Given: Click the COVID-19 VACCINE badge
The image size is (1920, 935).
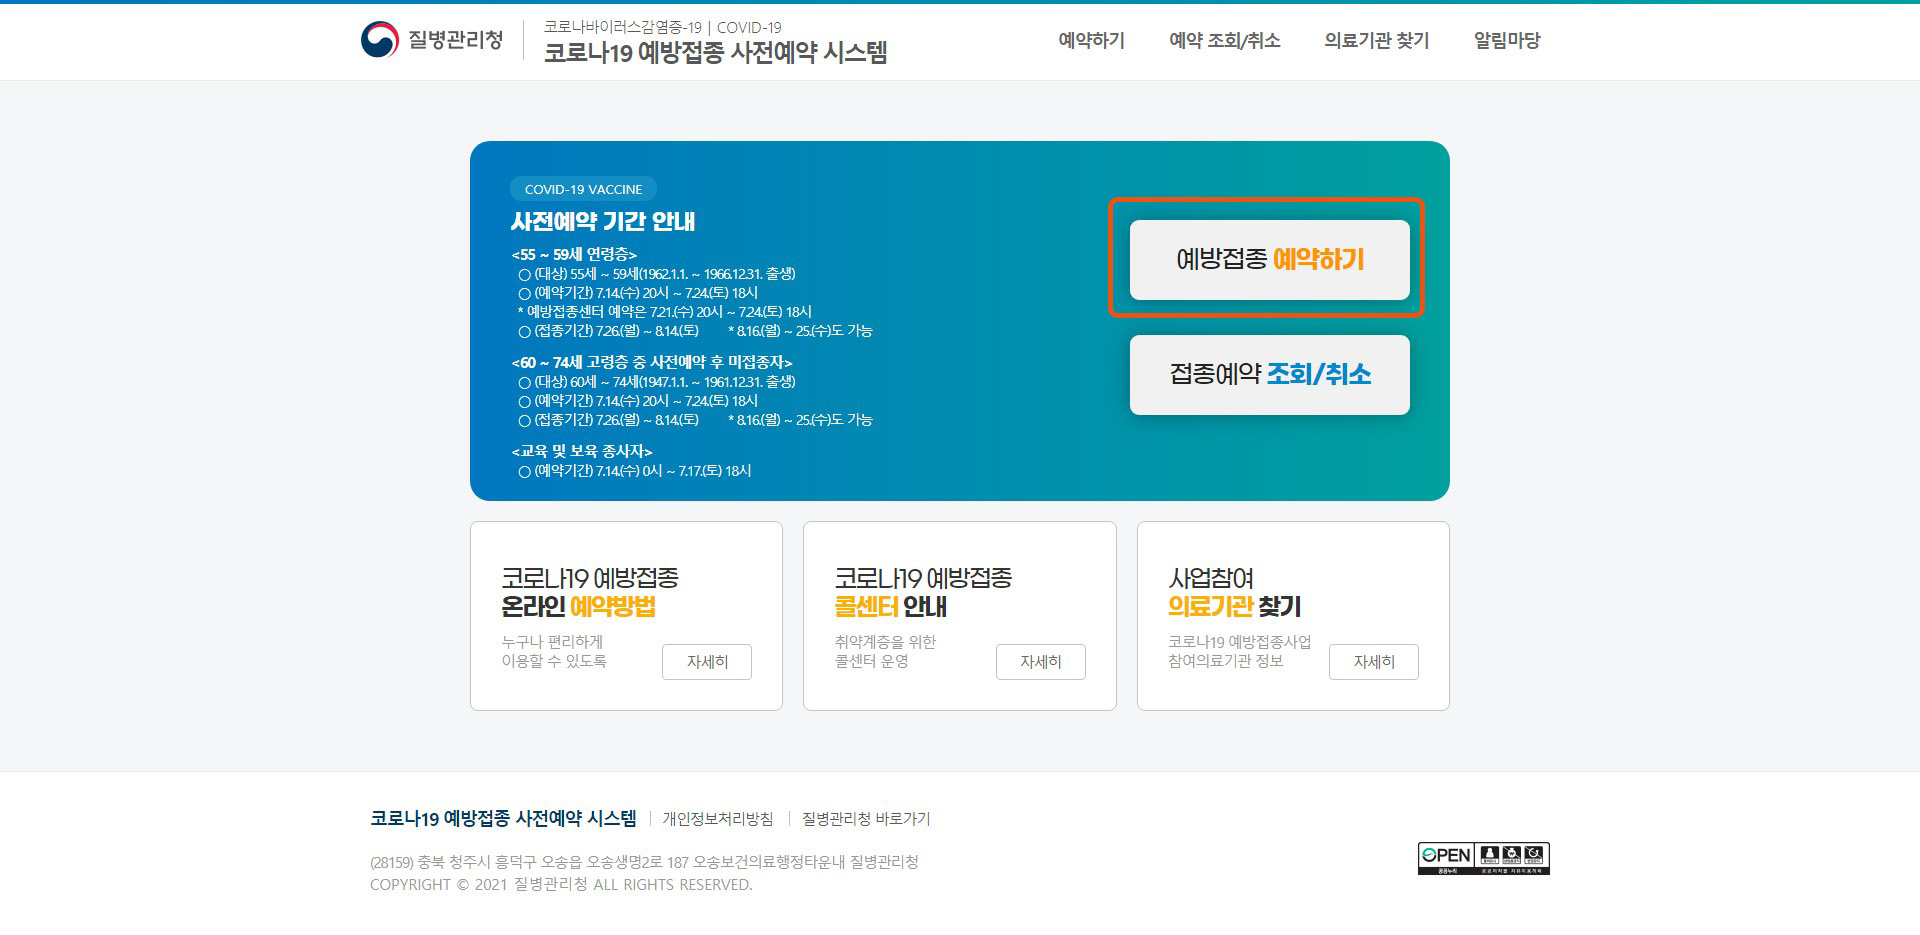Looking at the screenshot, I should coord(583,189).
